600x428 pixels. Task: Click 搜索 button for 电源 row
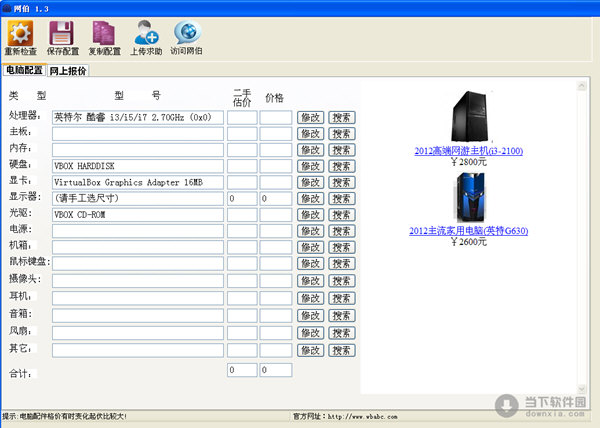click(342, 231)
